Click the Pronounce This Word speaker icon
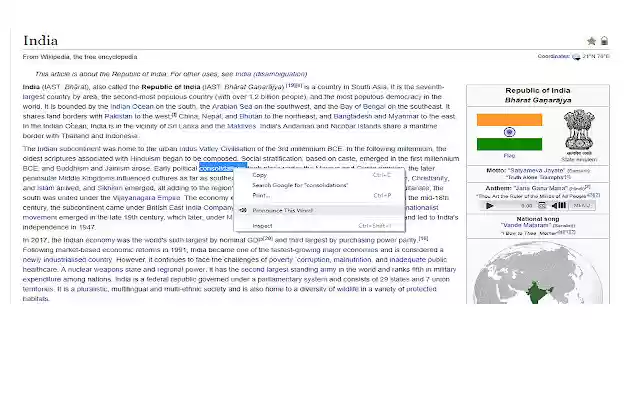 pos(243,211)
